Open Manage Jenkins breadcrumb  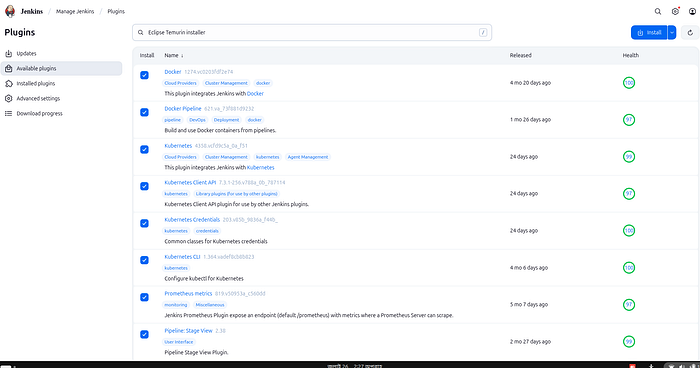pyautogui.click(x=75, y=12)
